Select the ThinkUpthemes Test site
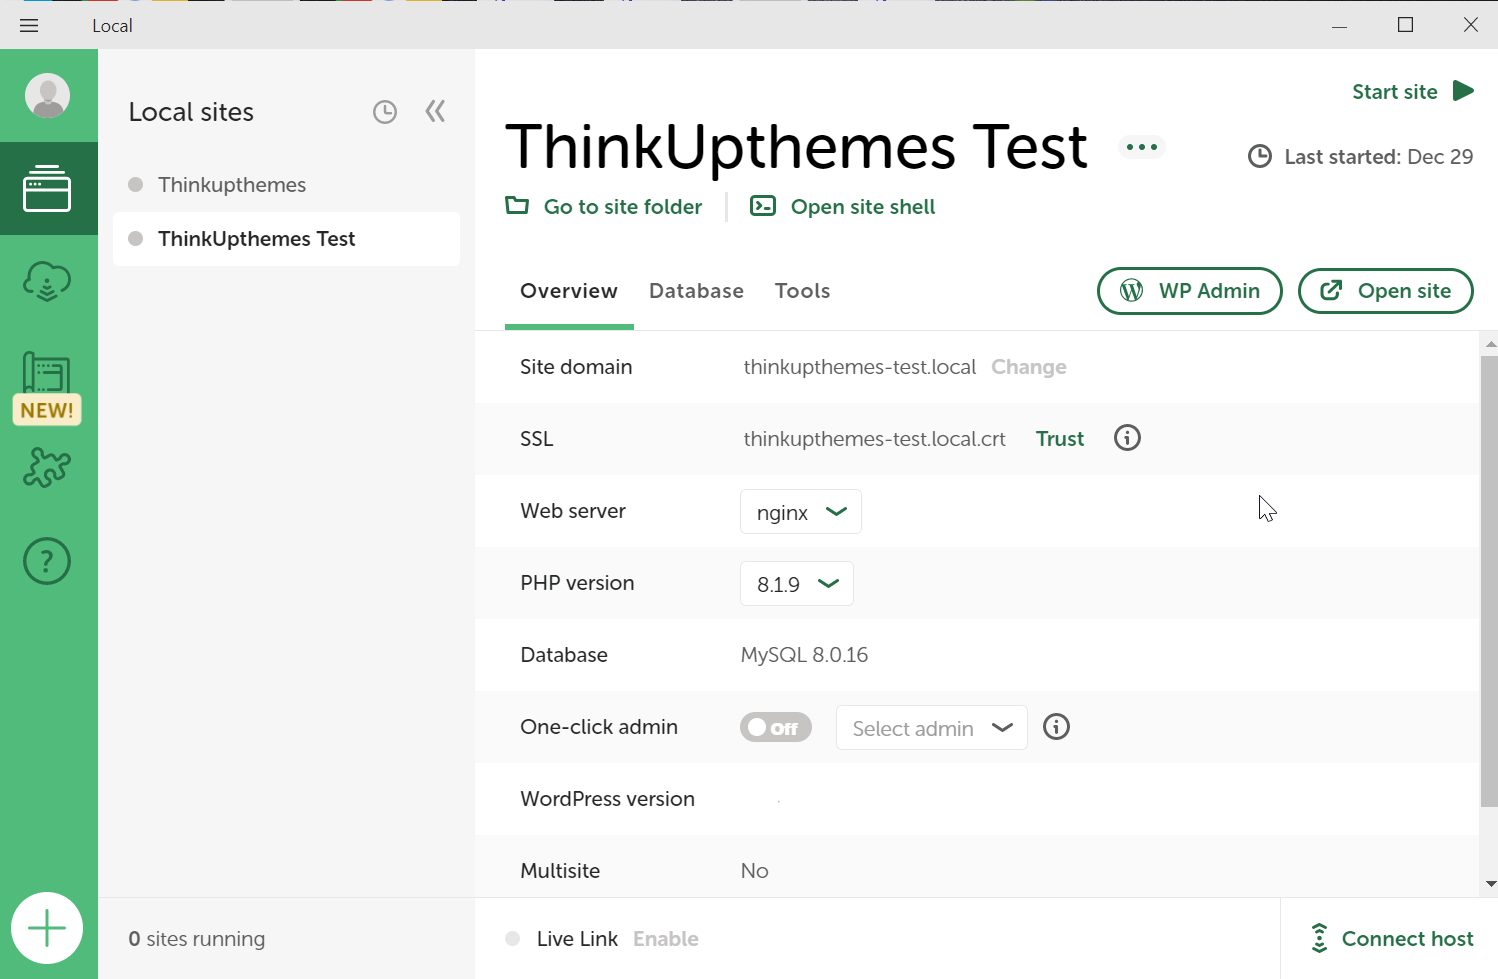Screen dimensions: 1498x979 [286, 239]
